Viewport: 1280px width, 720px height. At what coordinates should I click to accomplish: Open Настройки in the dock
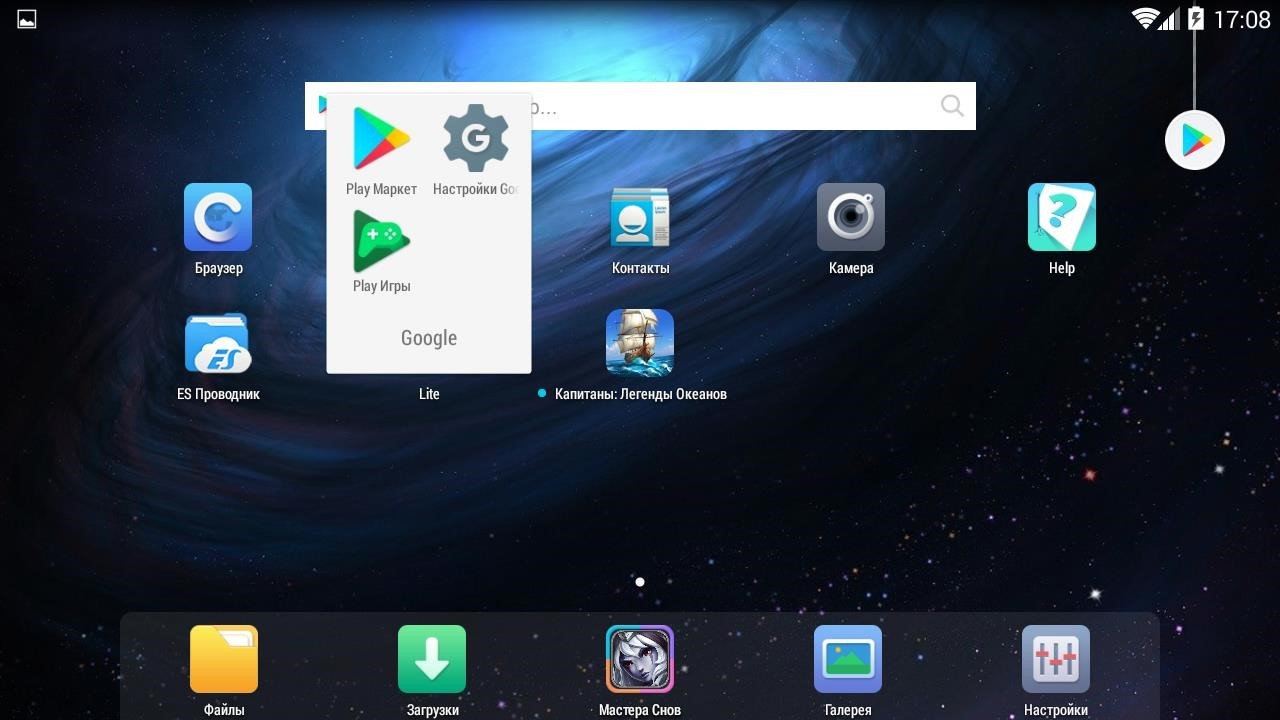pos(1056,659)
